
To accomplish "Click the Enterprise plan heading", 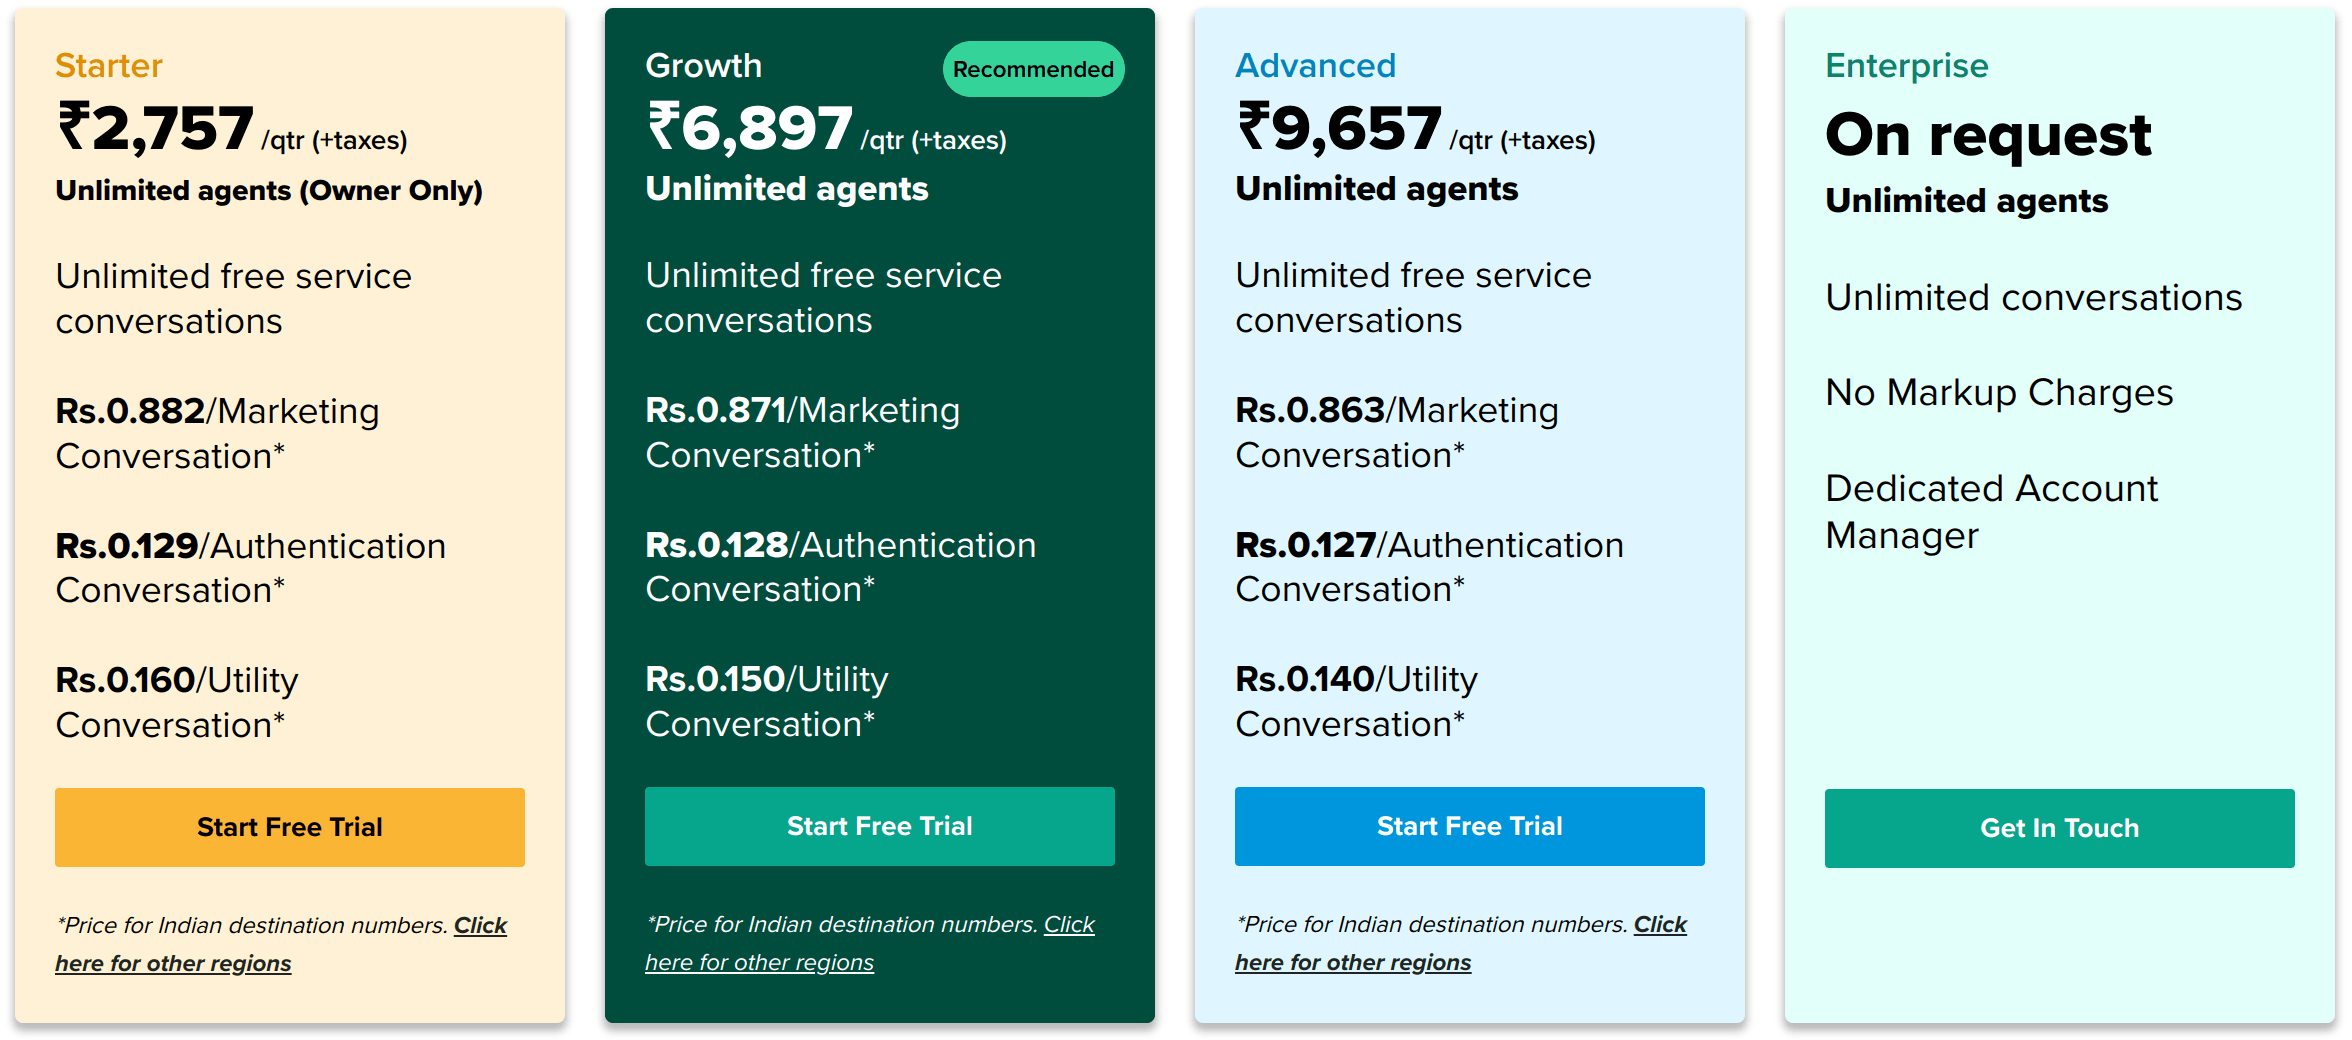I will (x=1906, y=65).
